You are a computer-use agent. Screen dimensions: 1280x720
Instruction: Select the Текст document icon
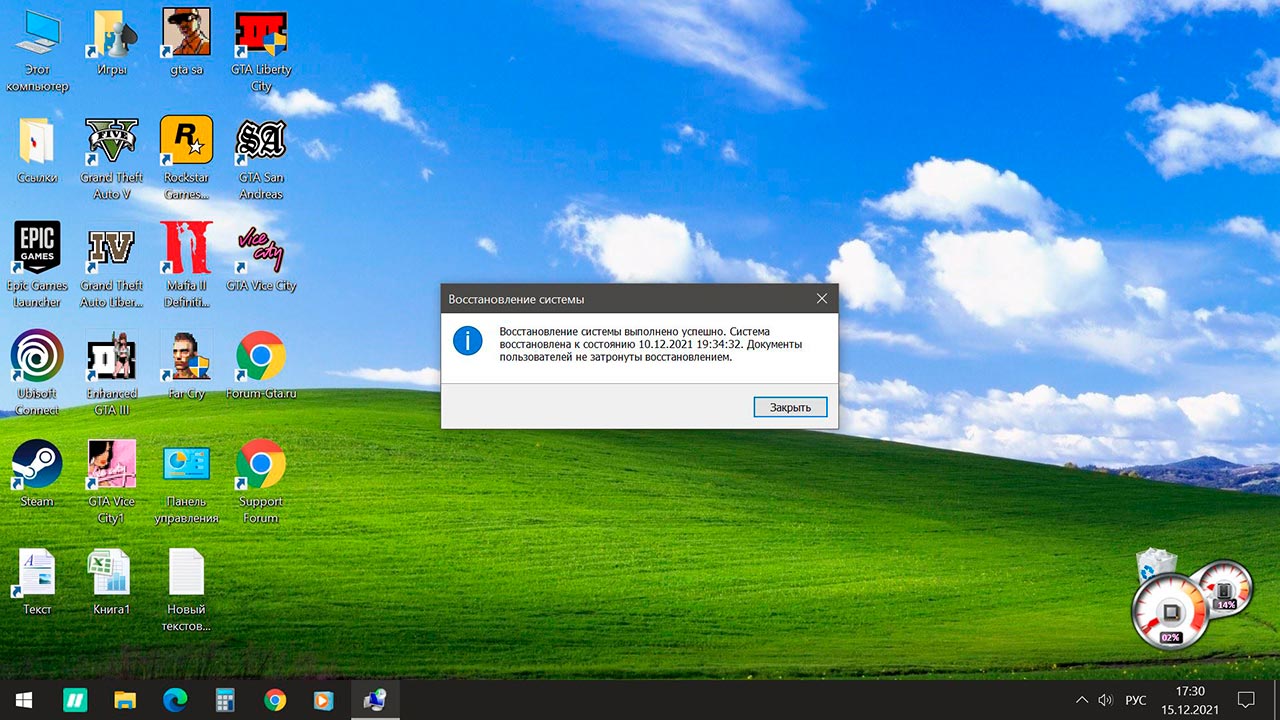(x=37, y=583)
